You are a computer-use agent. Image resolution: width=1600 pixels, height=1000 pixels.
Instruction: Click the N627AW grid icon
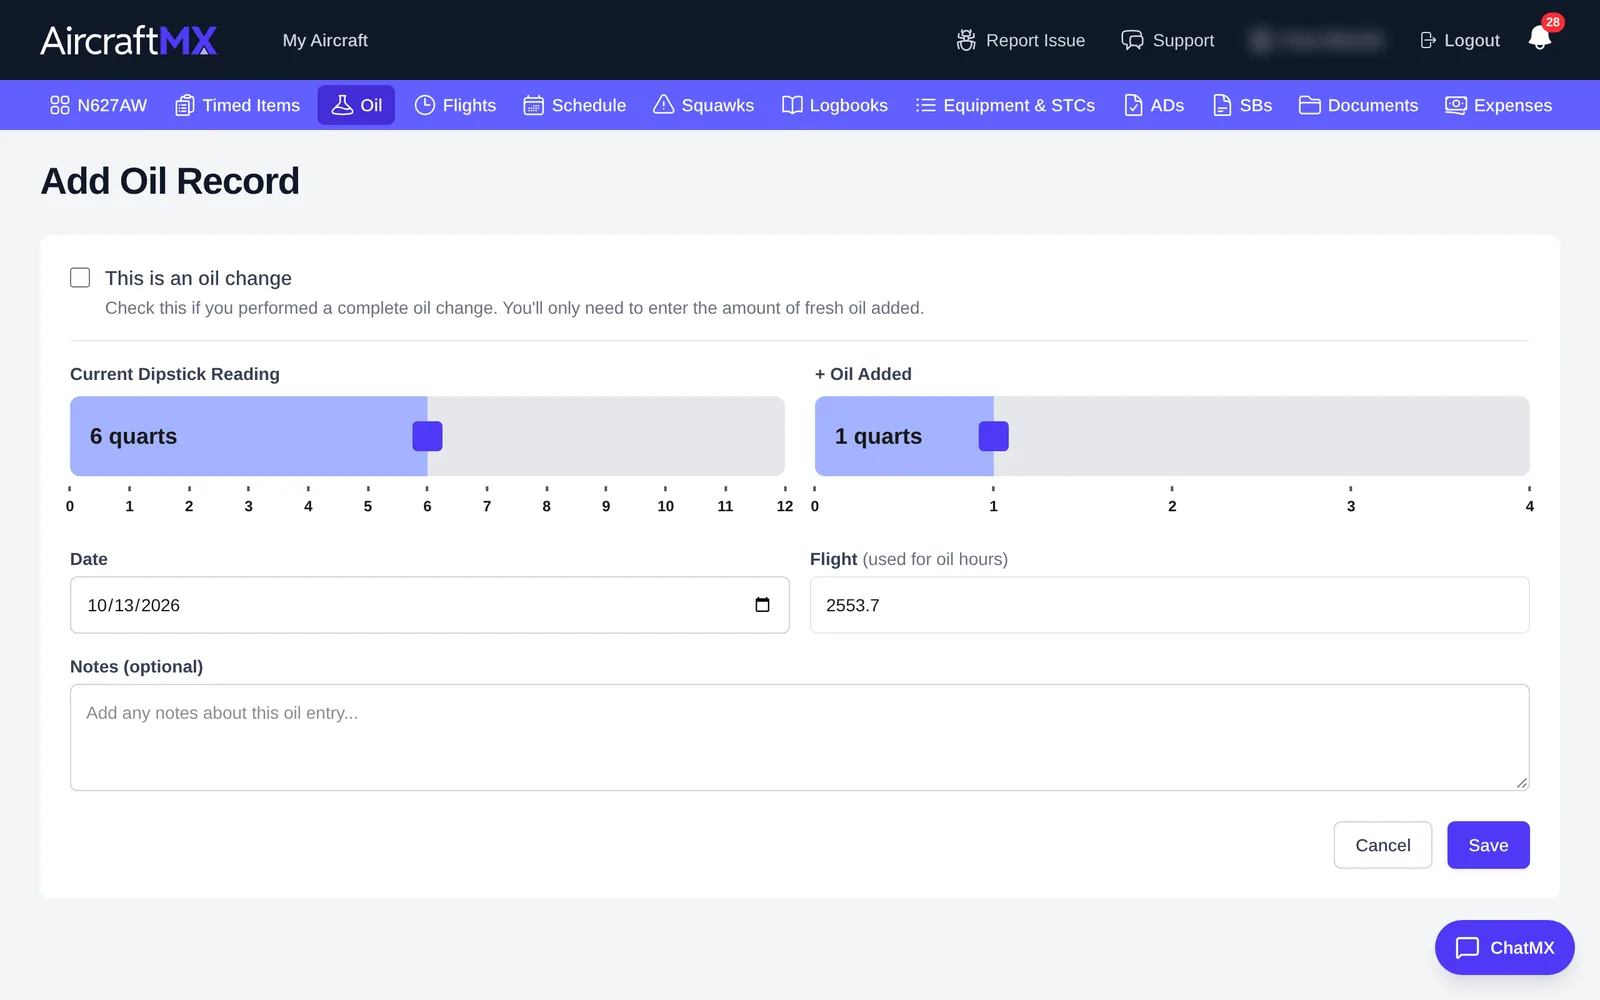click(x=60, y=105)
